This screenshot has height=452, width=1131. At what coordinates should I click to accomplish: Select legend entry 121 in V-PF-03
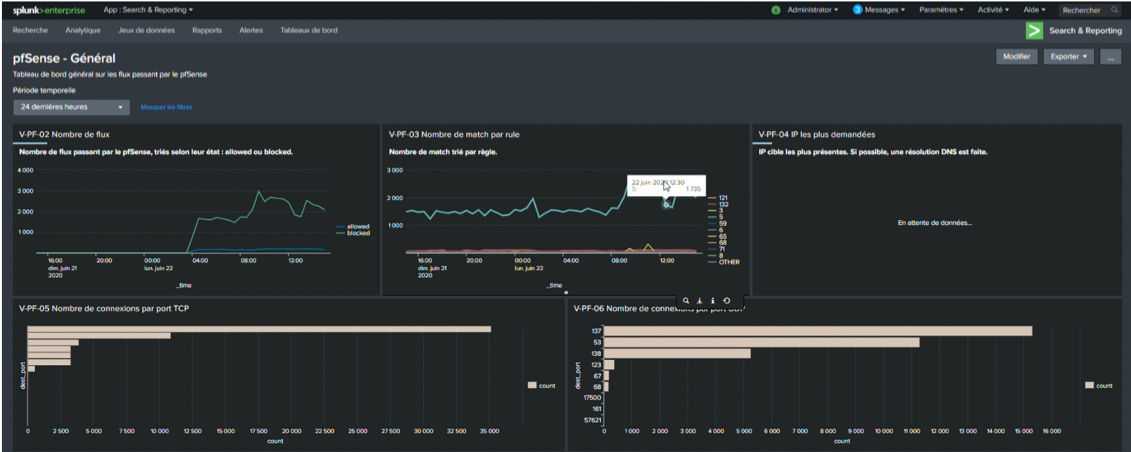tap(716, 198)
